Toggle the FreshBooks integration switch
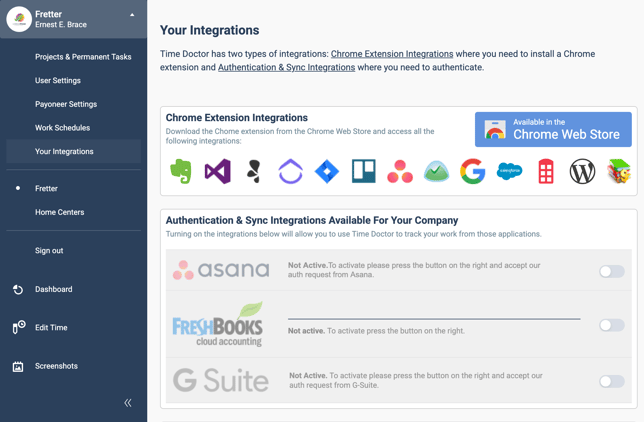 tap(612, 325)
